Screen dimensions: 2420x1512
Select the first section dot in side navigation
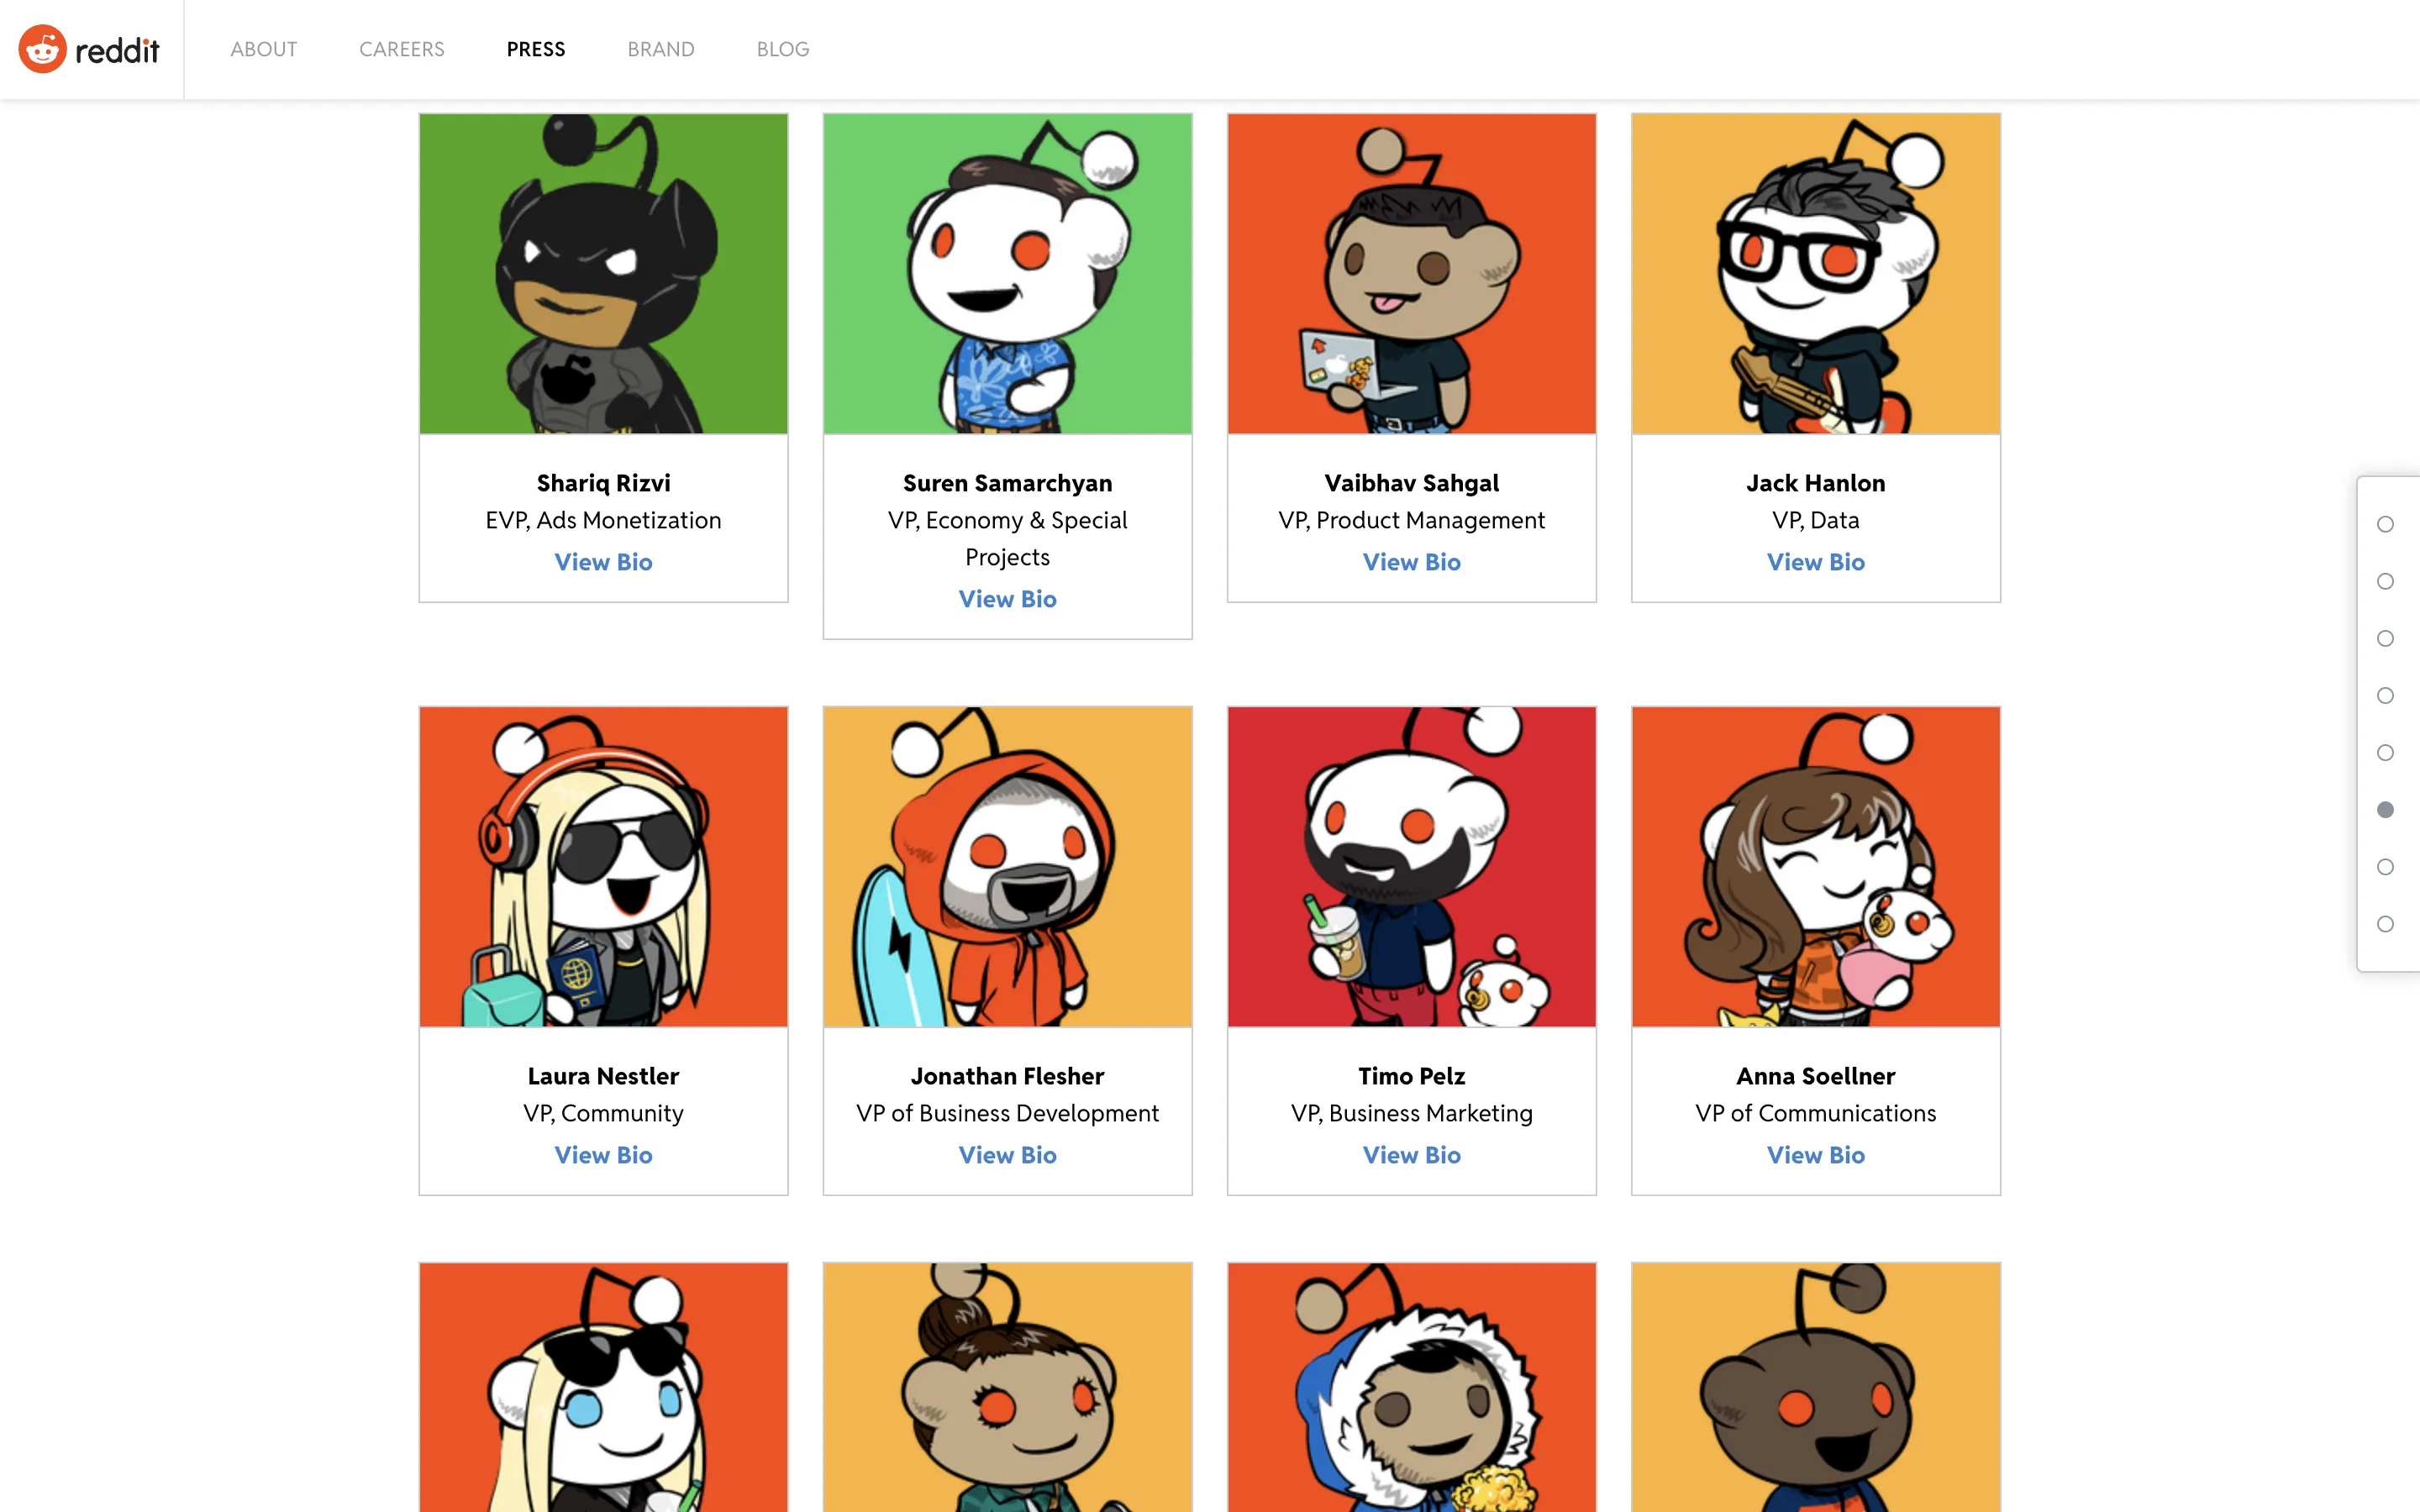pos(2385,524)
